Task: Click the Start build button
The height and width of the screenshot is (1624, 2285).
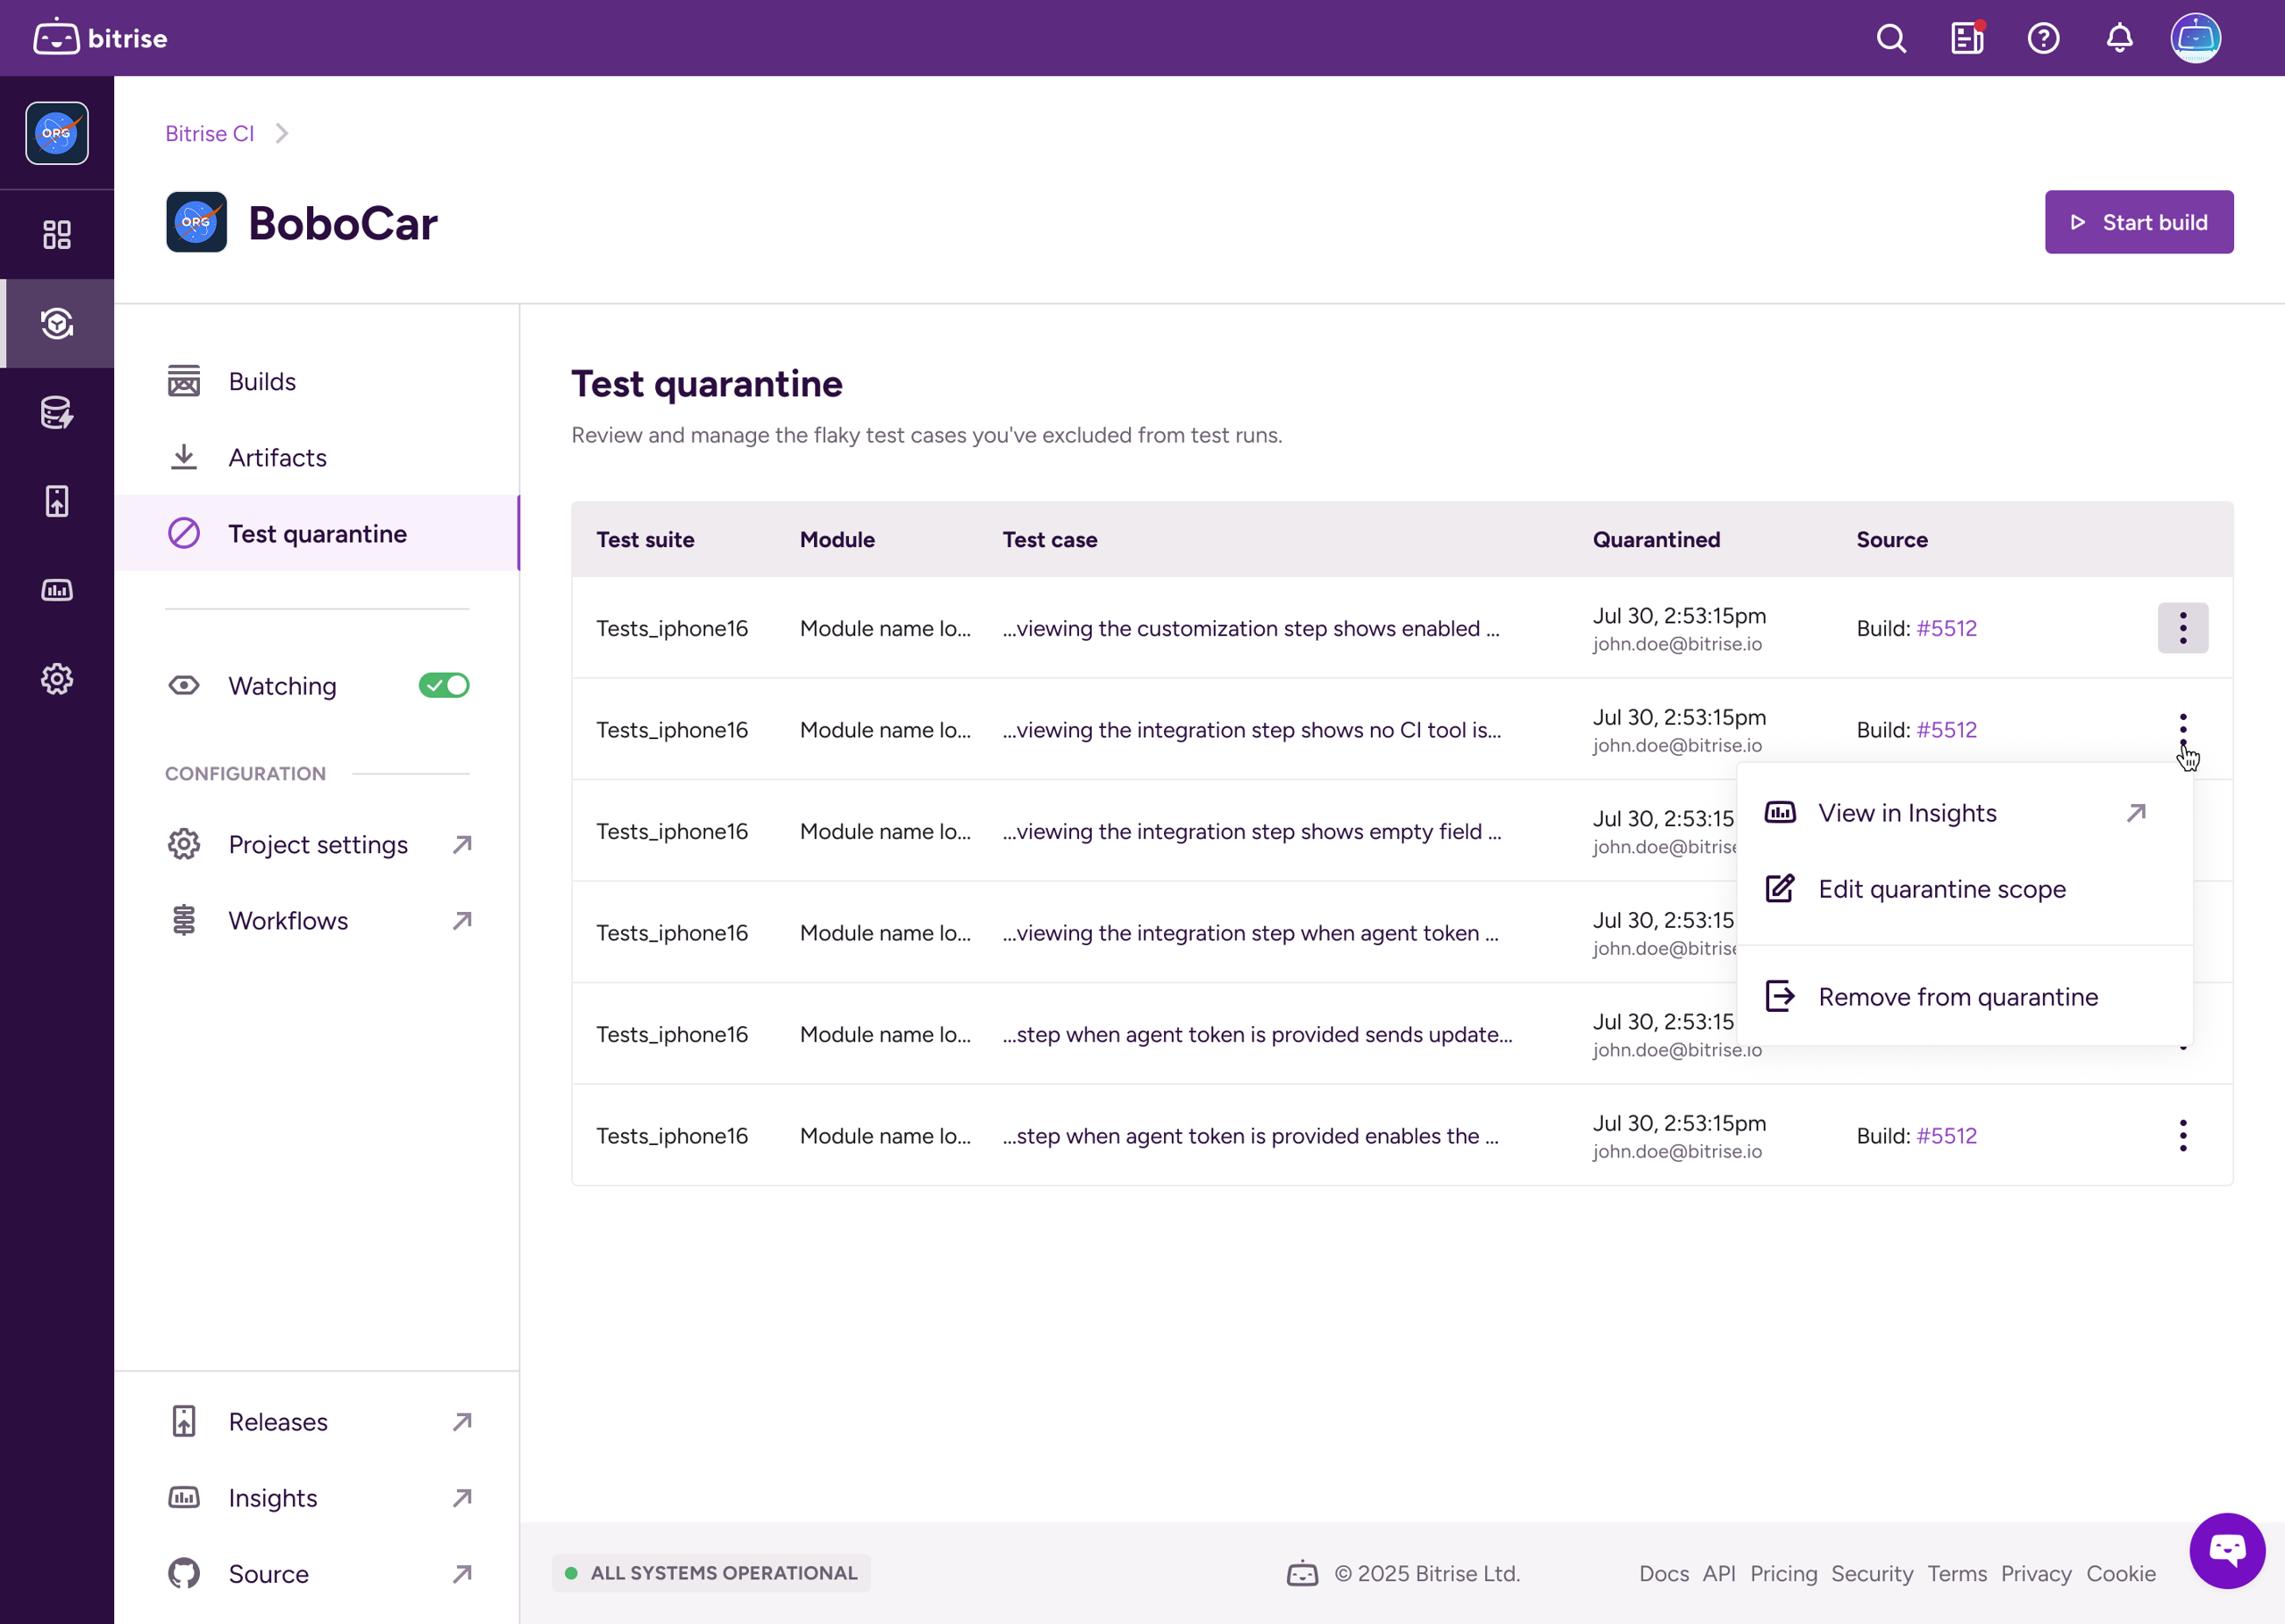Action: pos(2139,222)
